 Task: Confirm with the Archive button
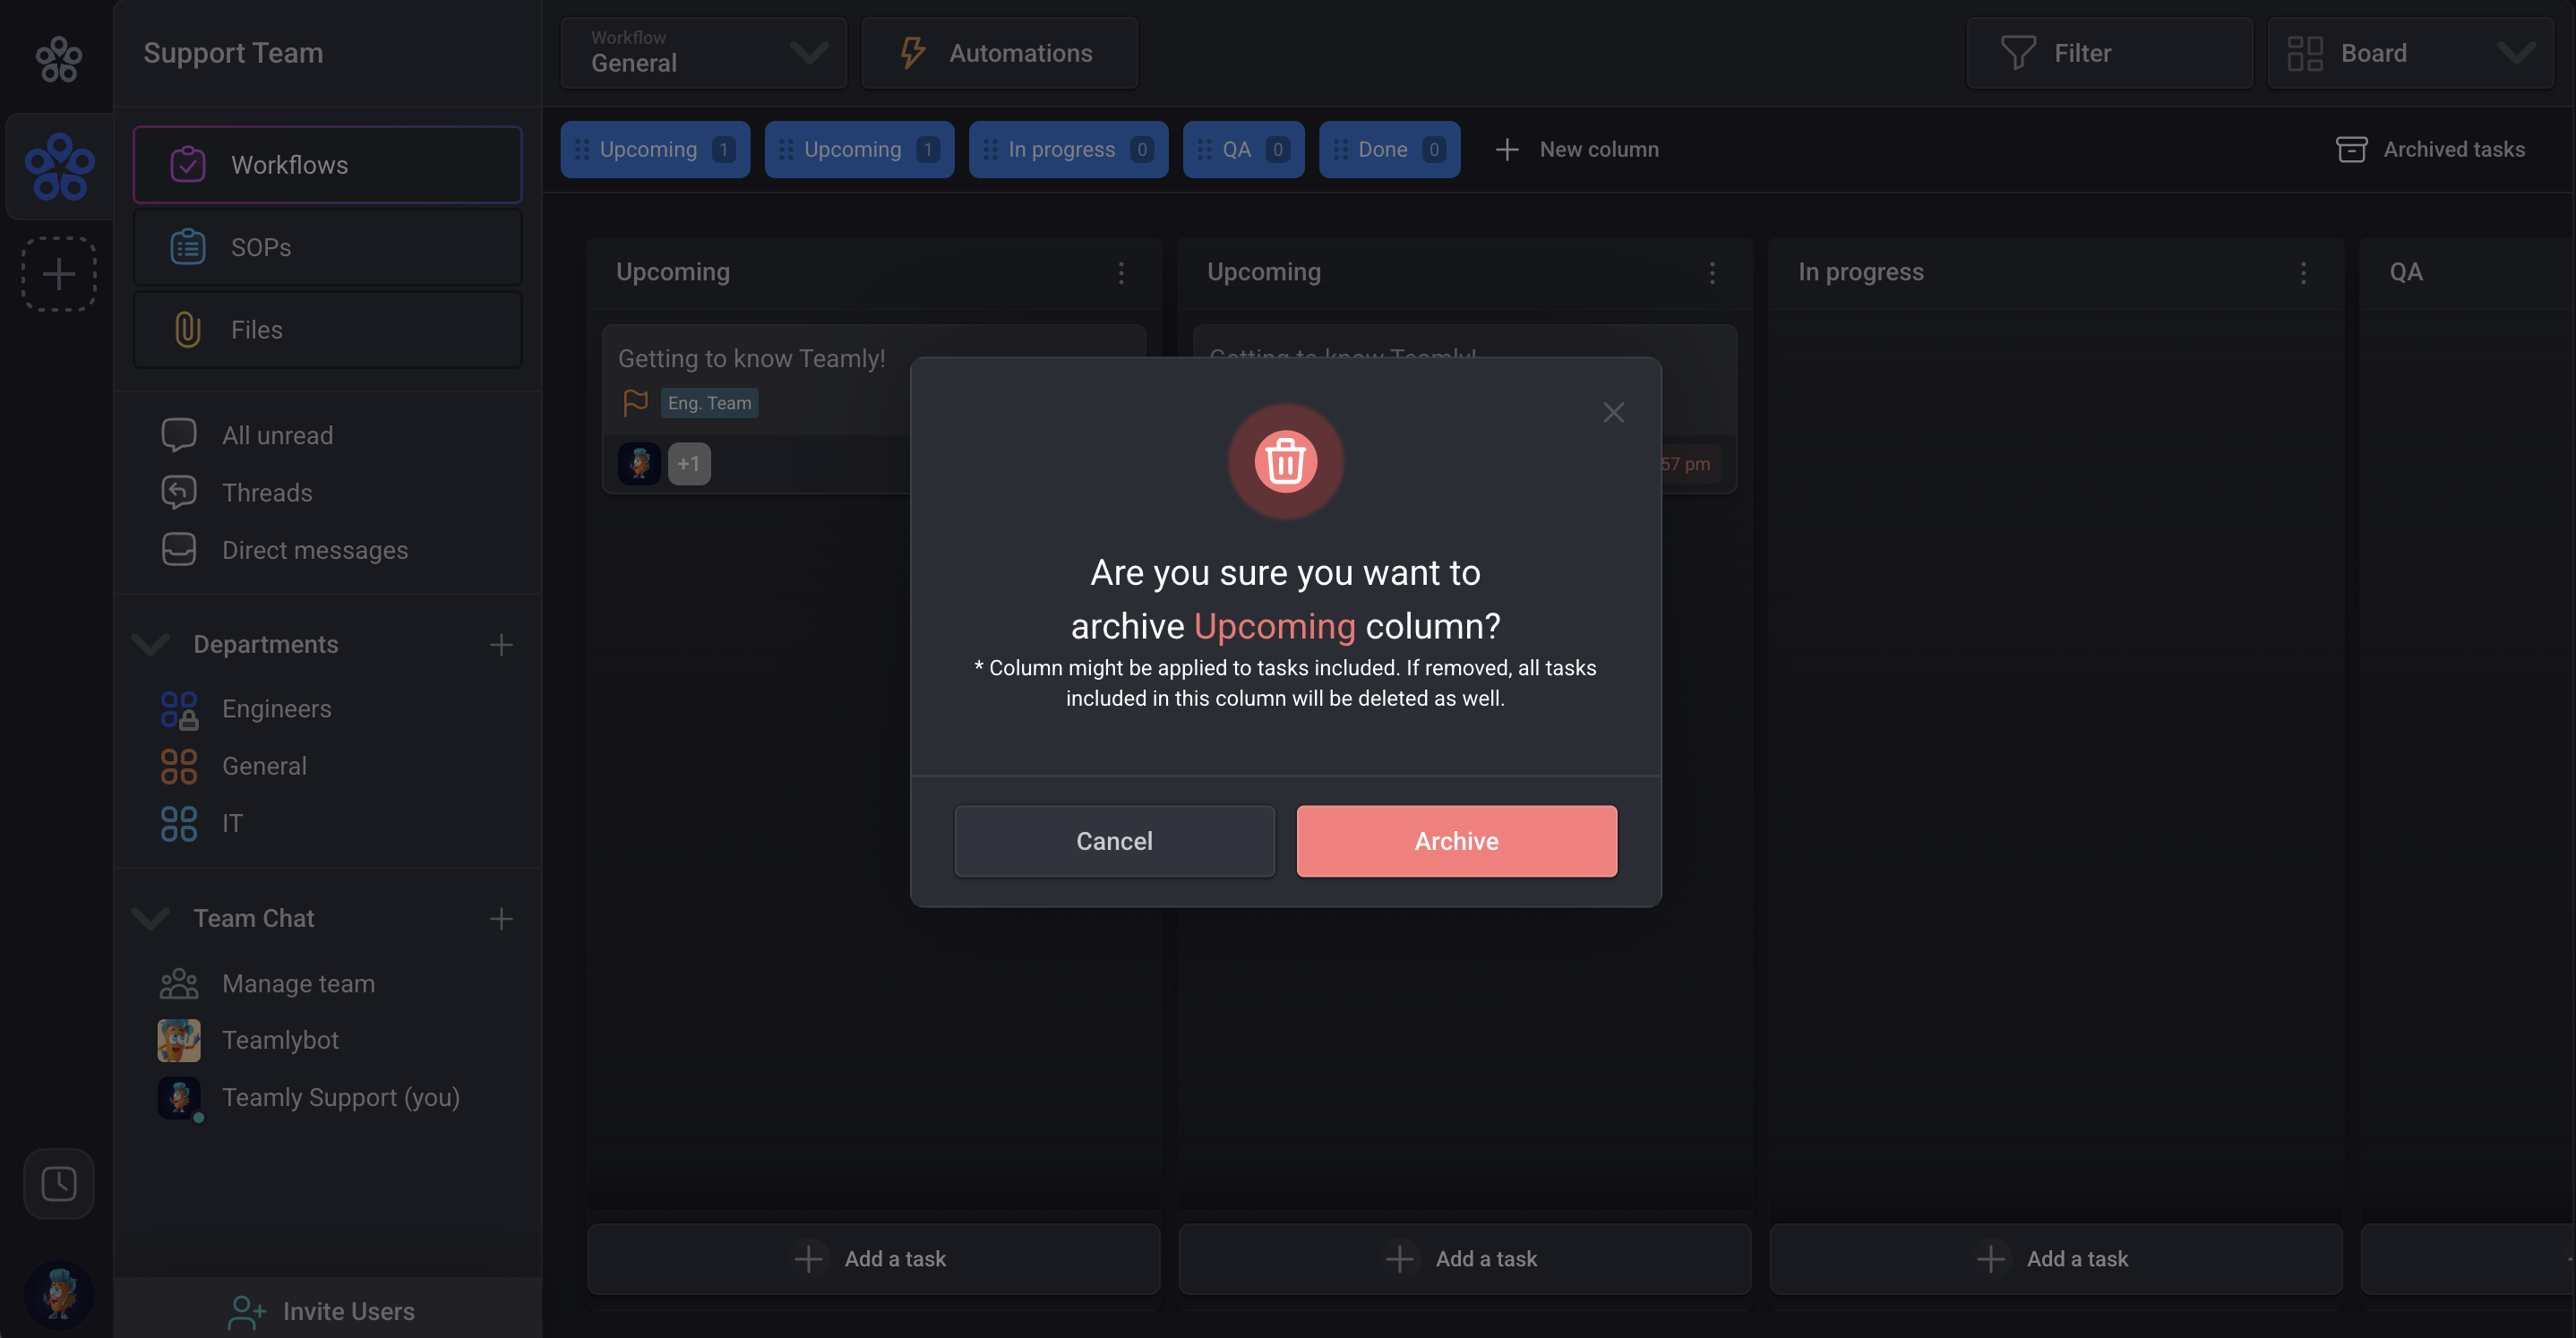tap(1456, 841)
